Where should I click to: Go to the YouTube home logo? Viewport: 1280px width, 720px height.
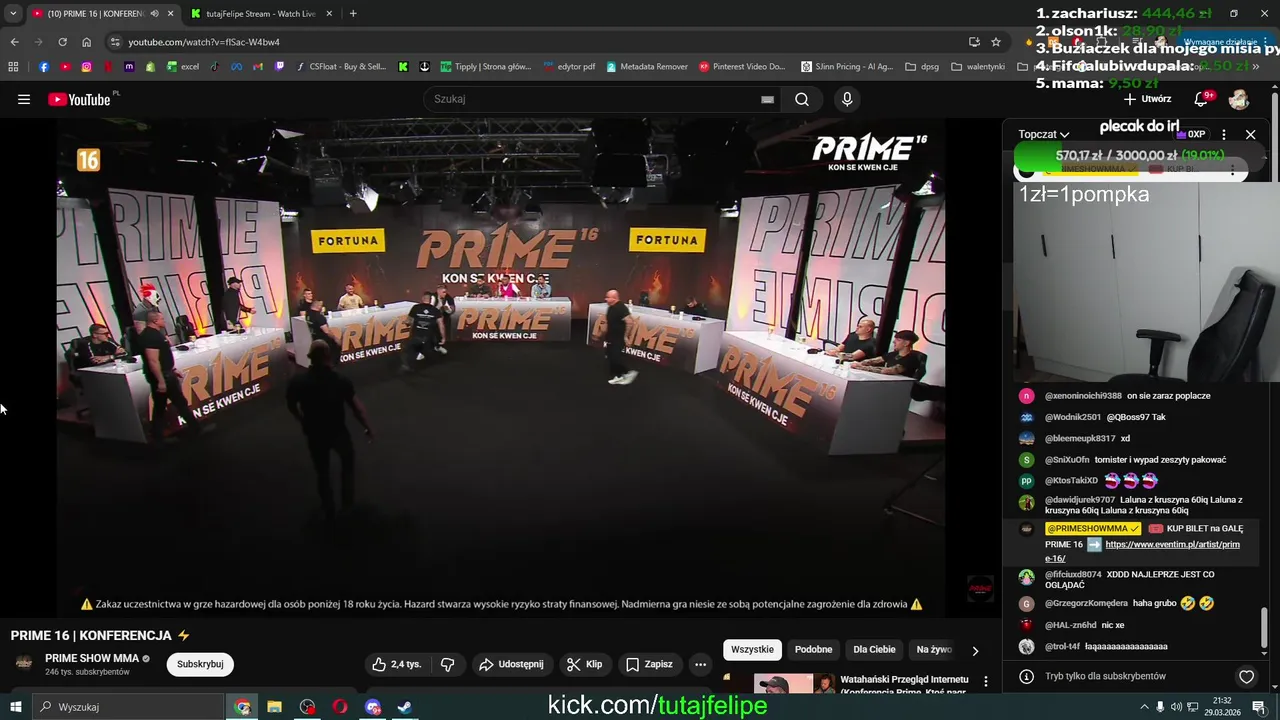coord(79,99)
